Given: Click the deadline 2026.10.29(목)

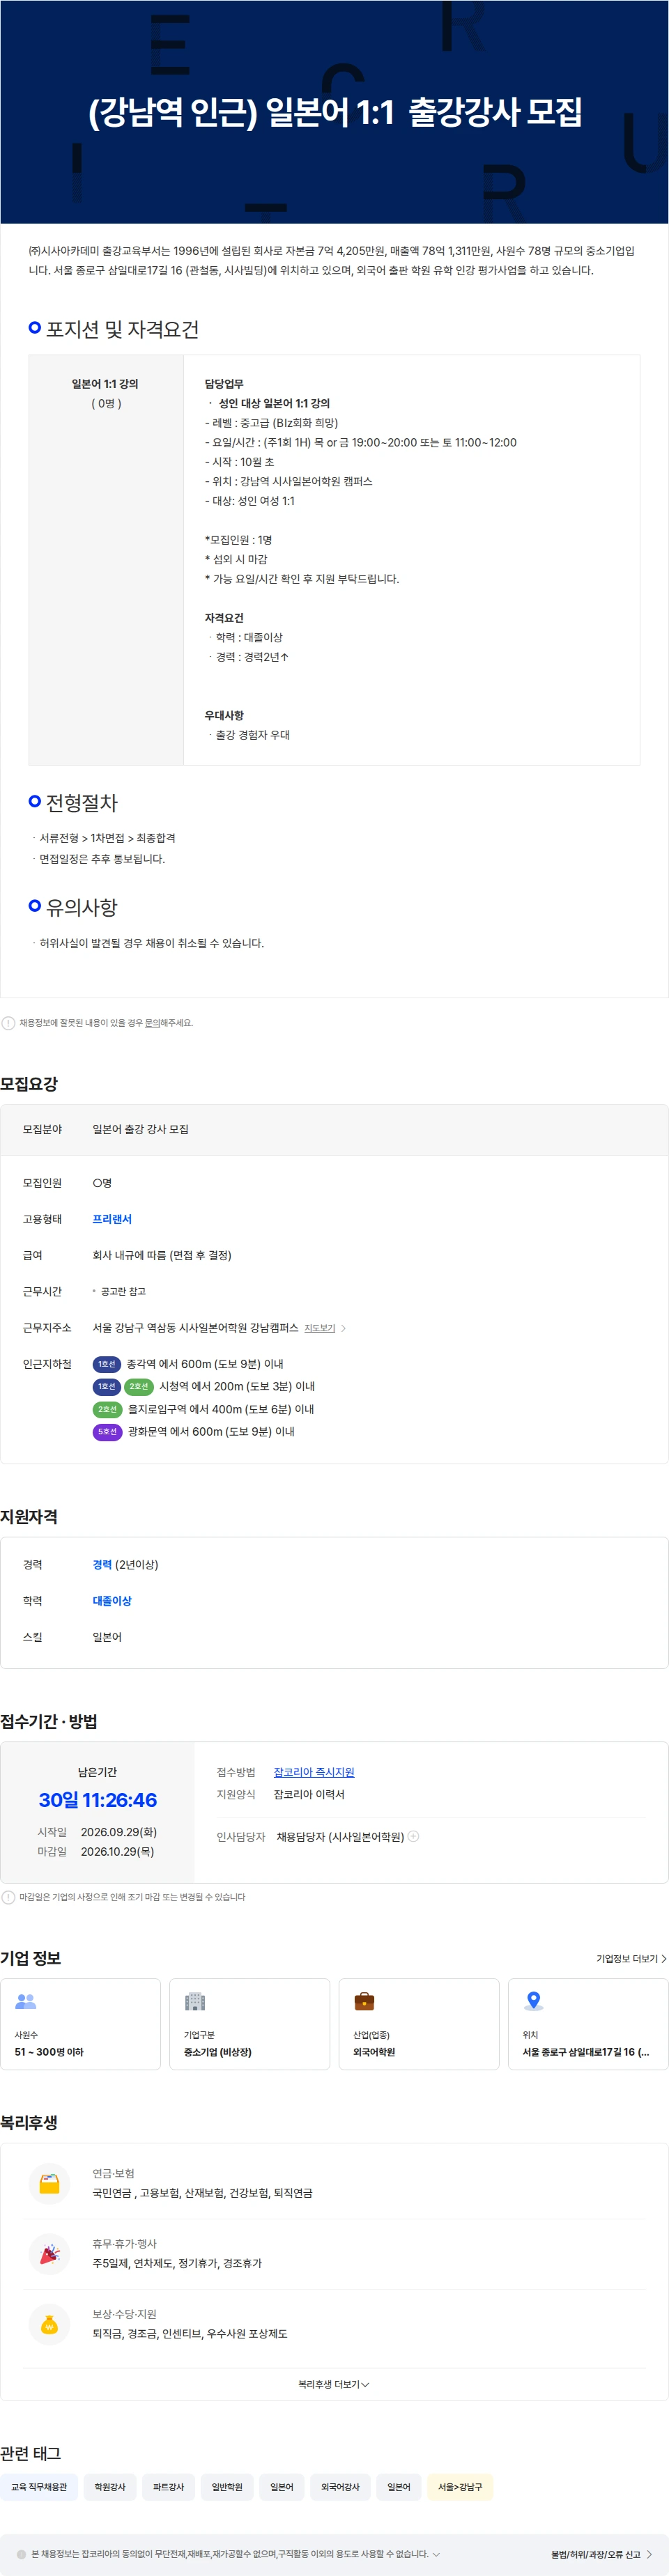Looking at the screenshot, I should 118,1852.
